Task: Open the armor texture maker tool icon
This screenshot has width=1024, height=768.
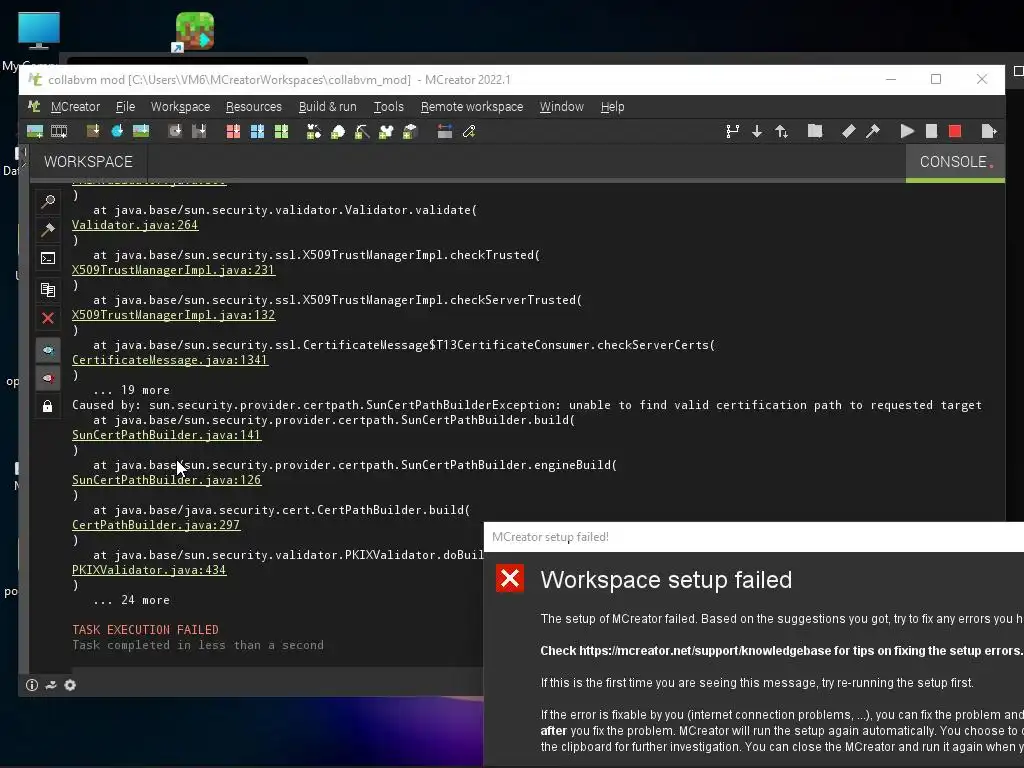Action: click(314, 132)
